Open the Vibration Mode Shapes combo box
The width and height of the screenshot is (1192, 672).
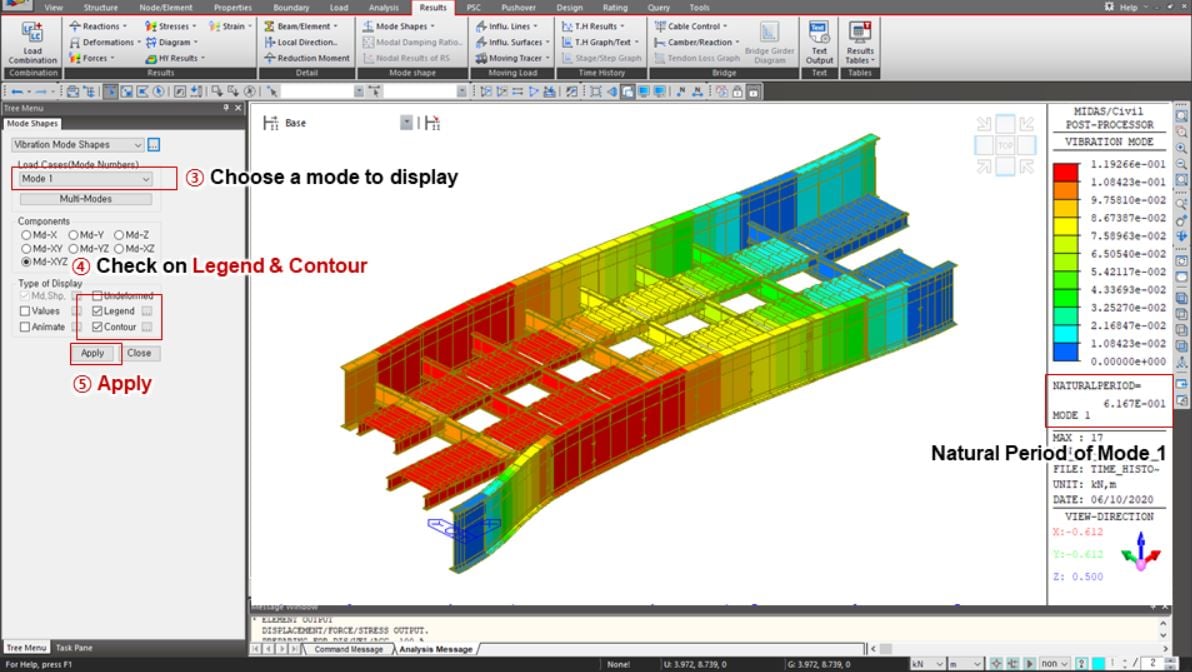click(x=78, y=144)
